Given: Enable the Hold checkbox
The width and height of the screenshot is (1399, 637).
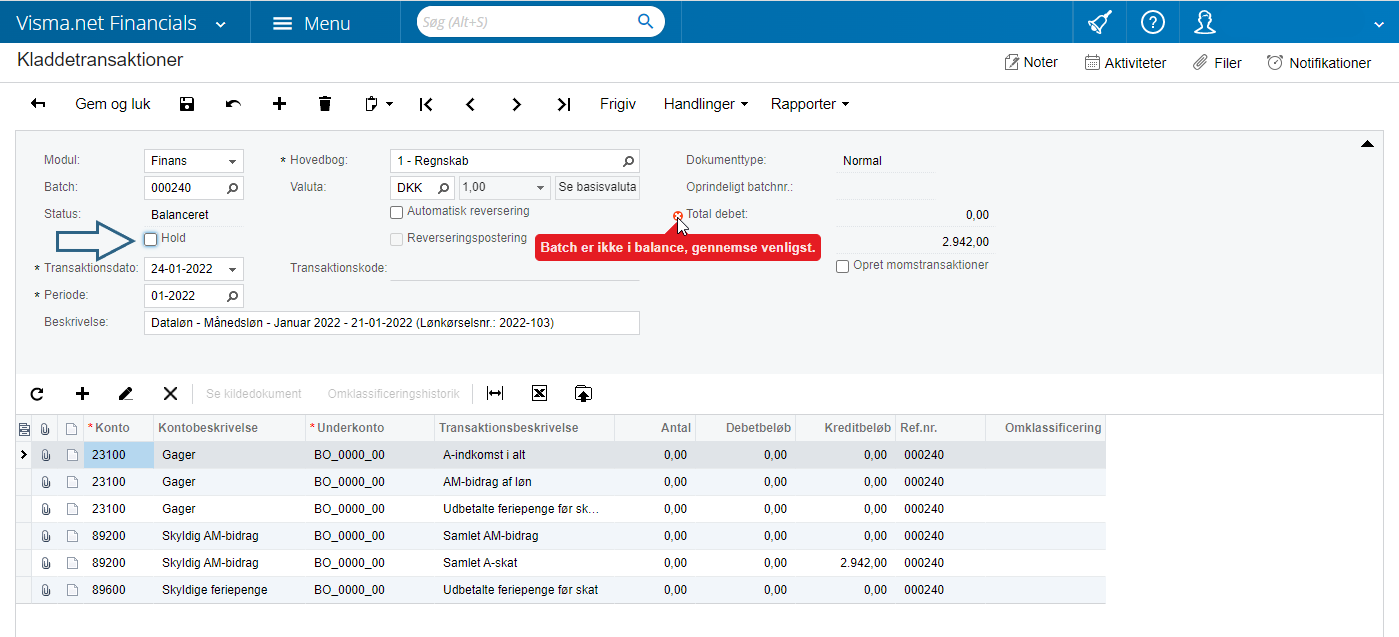Looking at the screenshot, I should [151, 239].
